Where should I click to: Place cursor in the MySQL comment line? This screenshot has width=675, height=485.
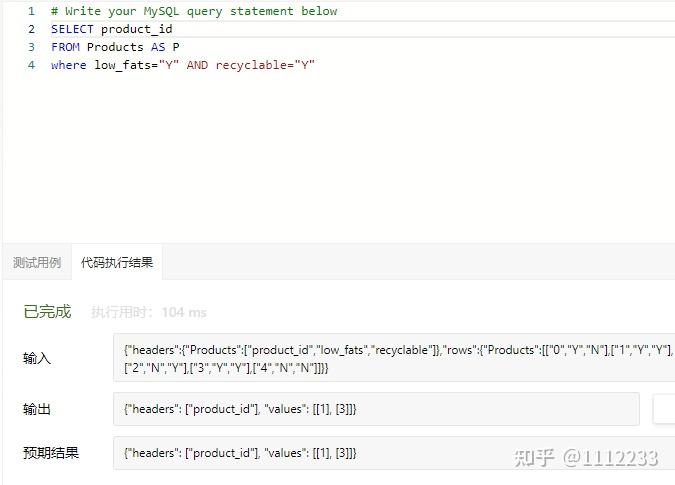click(194, 11)
